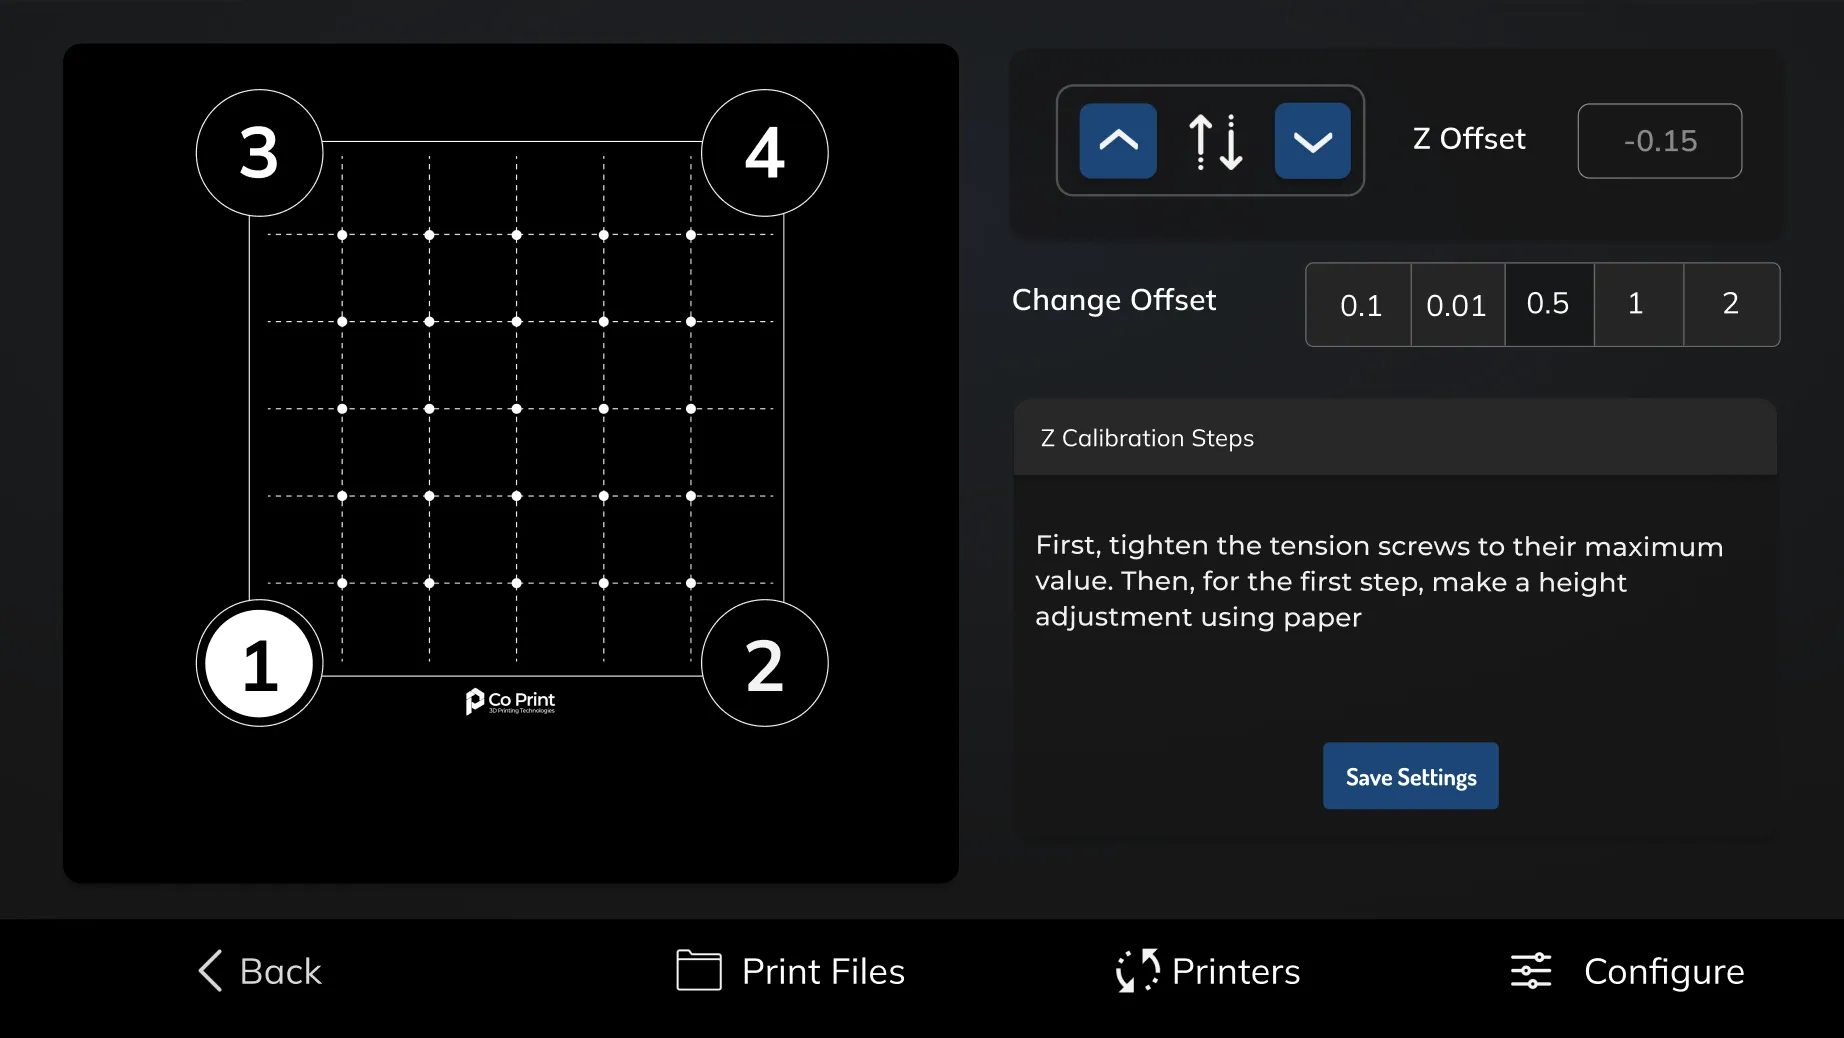Go Back to previous screen
The width and height of the screenshot is (1844, 1038).
pos(260,971)
